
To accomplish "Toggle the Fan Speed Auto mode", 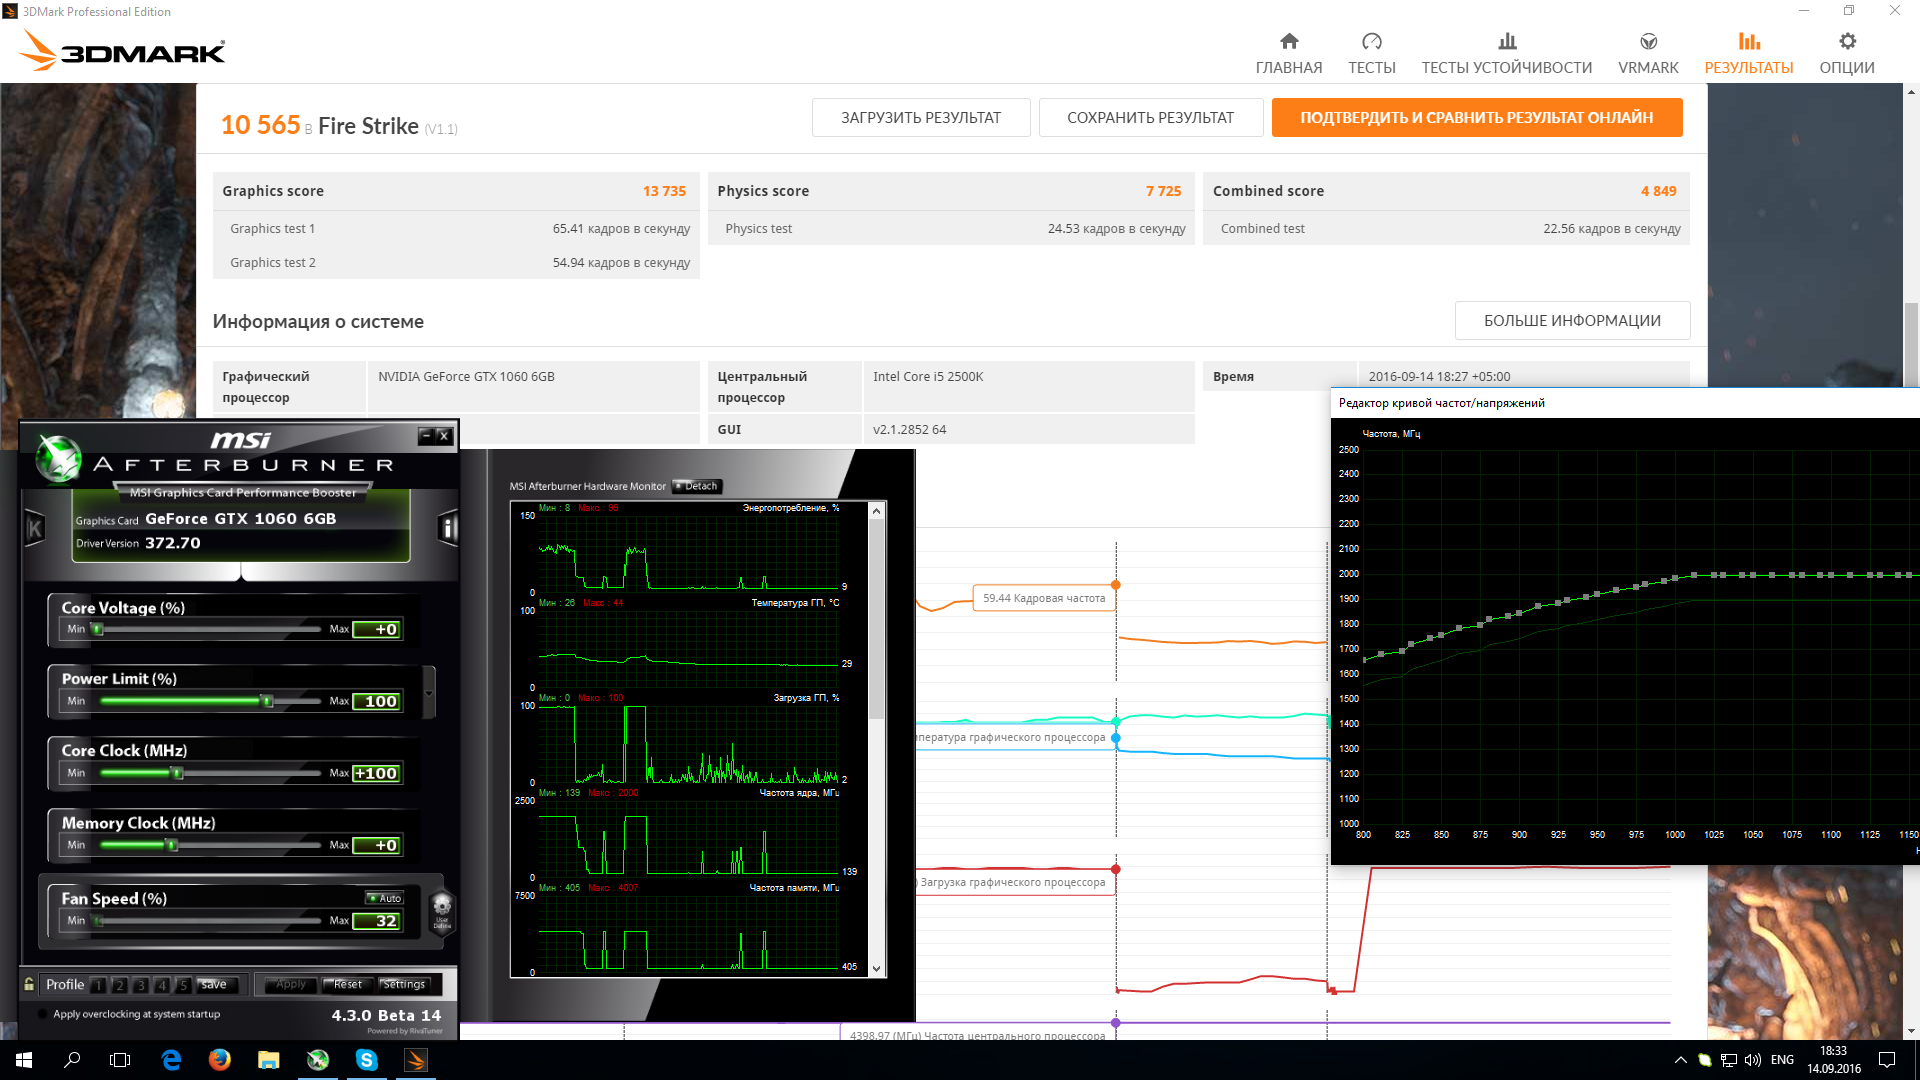I will click(385, 898).
